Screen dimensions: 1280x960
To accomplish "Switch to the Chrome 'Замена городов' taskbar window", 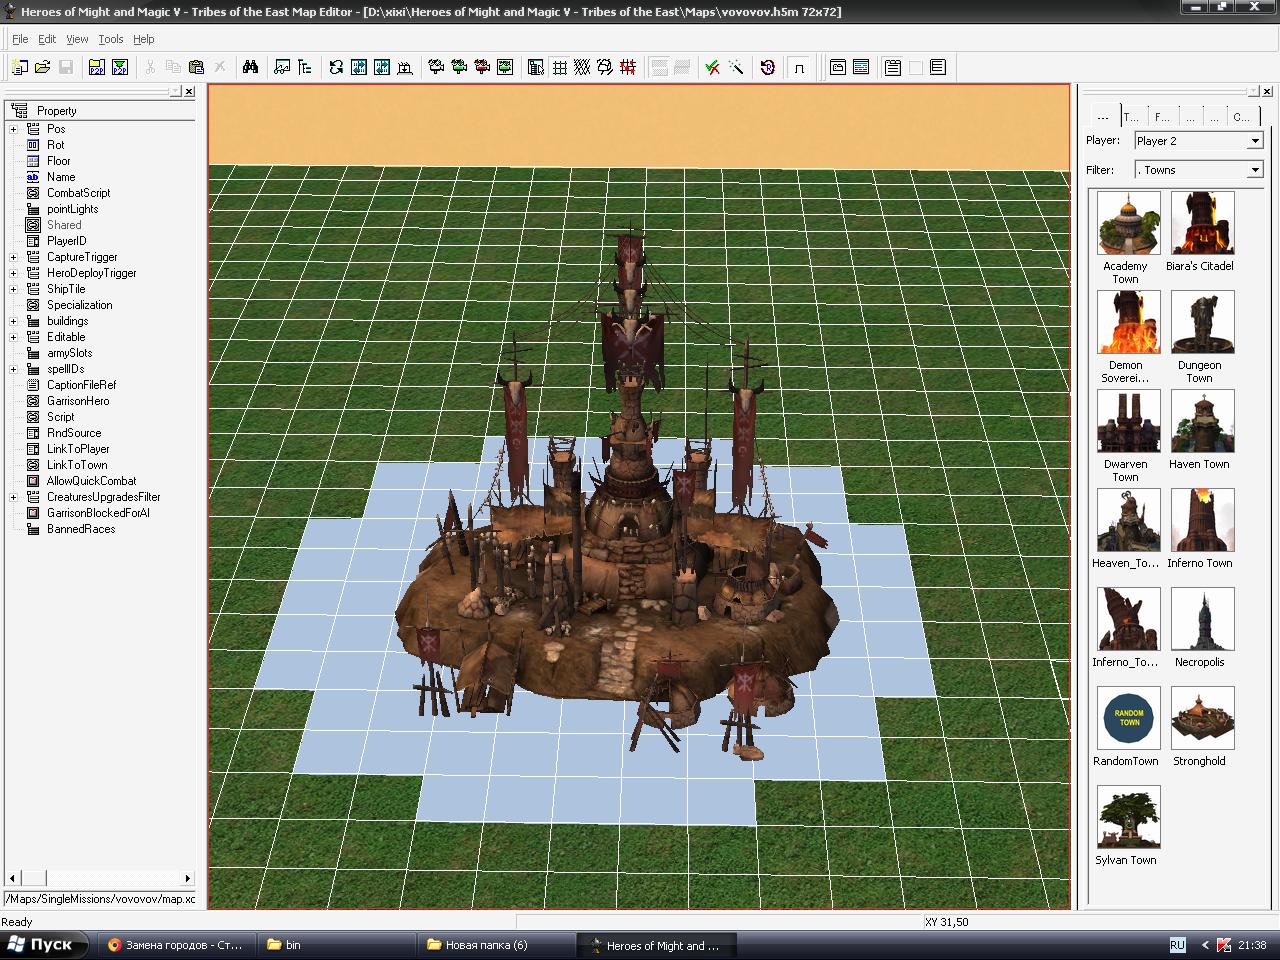I will pyautogui.click(x=176, y=945).
